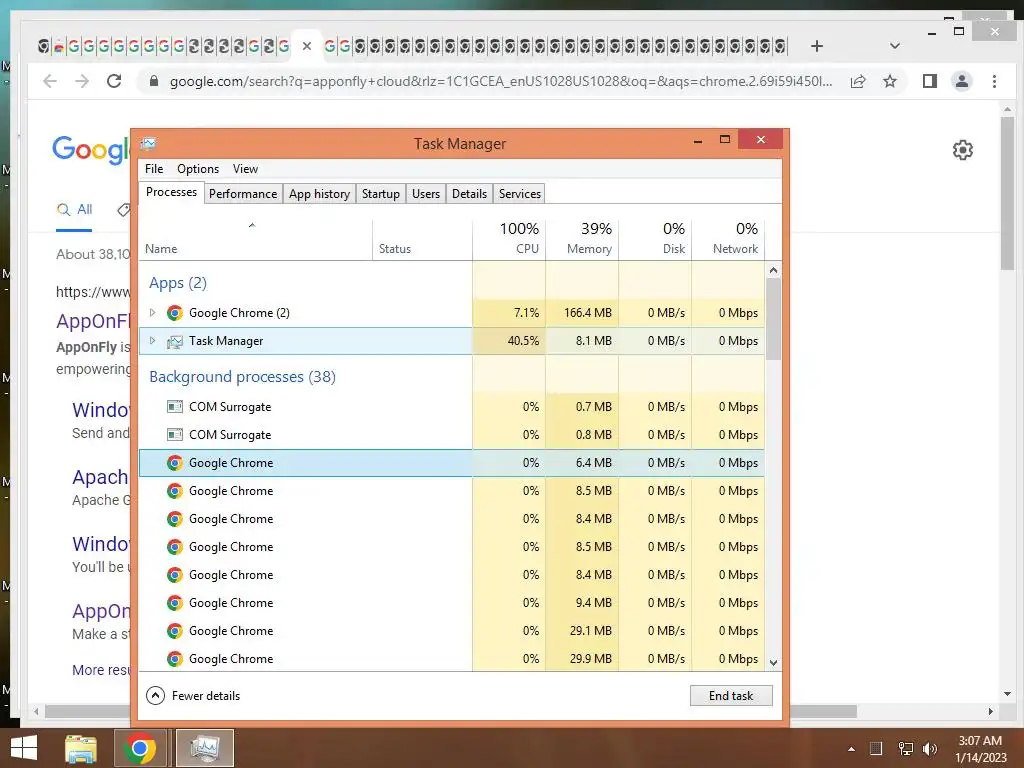Viewport: 1024px width, 768px height.
Task: Click the 166.4 MB memory cell
Action: [x=583, y=313]
